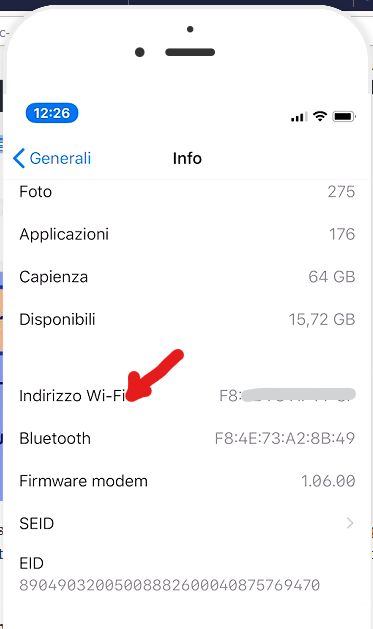
Task: Select the Capienza row label
Action: (x=53, y=277)
